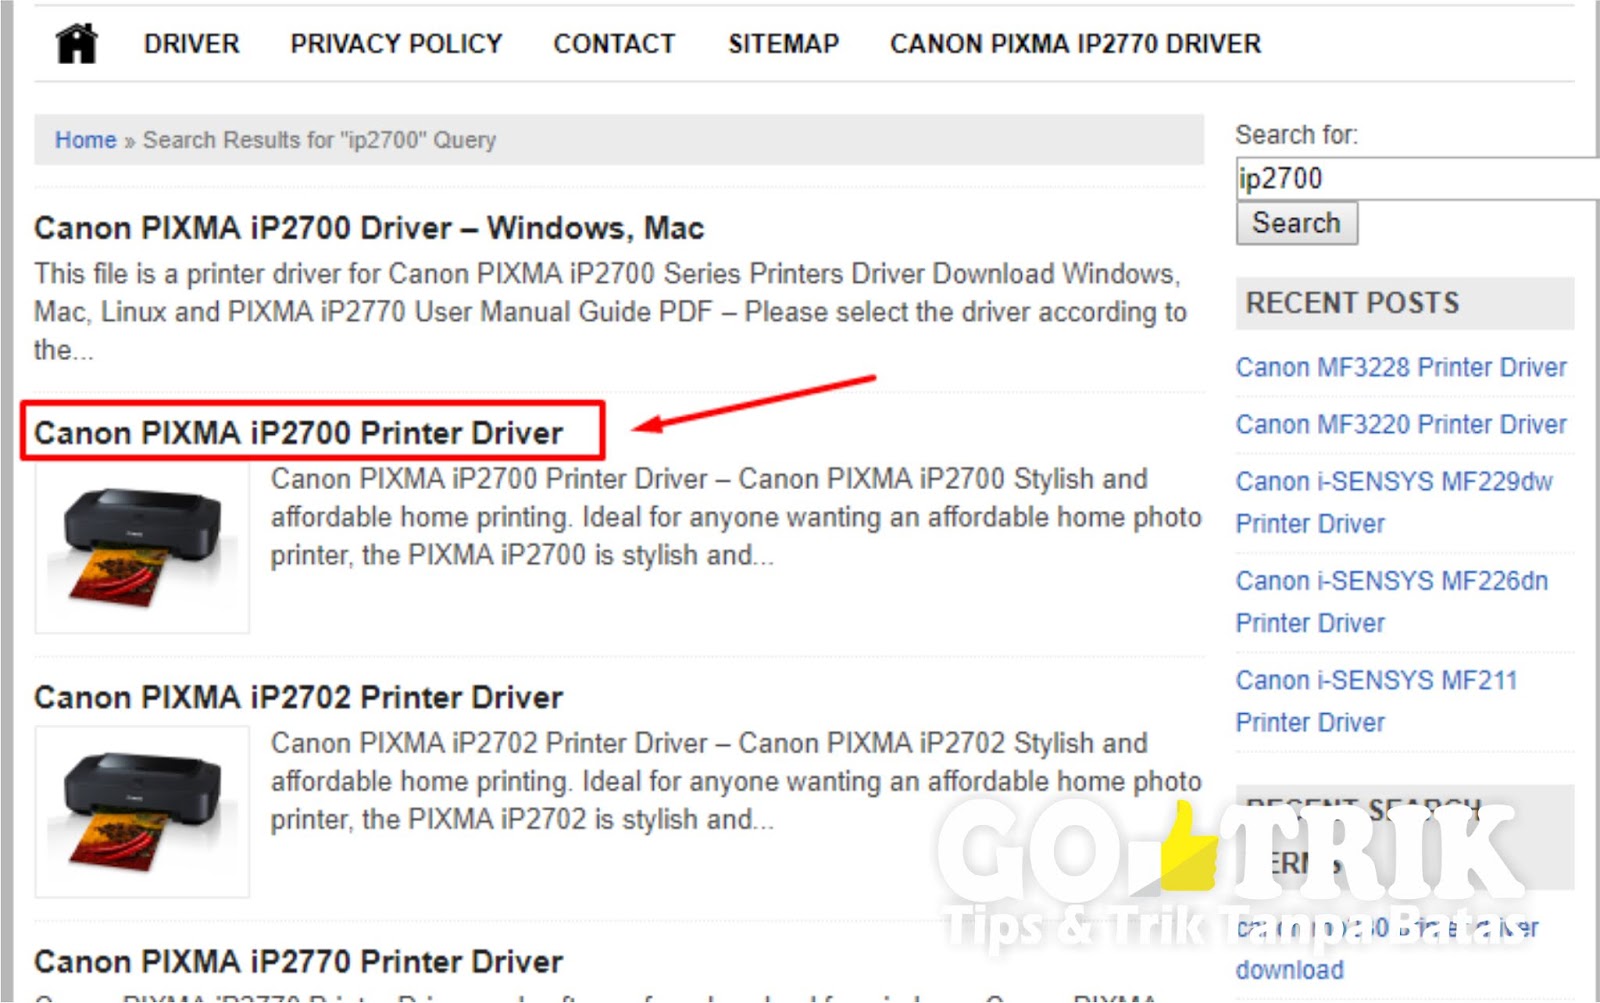Open the SITEMAP menu item

(x=784, y=44)
